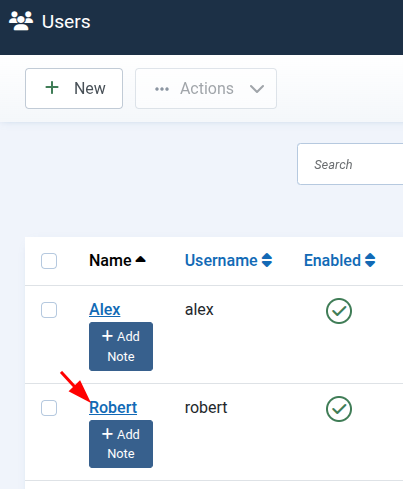Sort by the Name column header
This screenshot has width=403, height=489.
click(117, 260)
